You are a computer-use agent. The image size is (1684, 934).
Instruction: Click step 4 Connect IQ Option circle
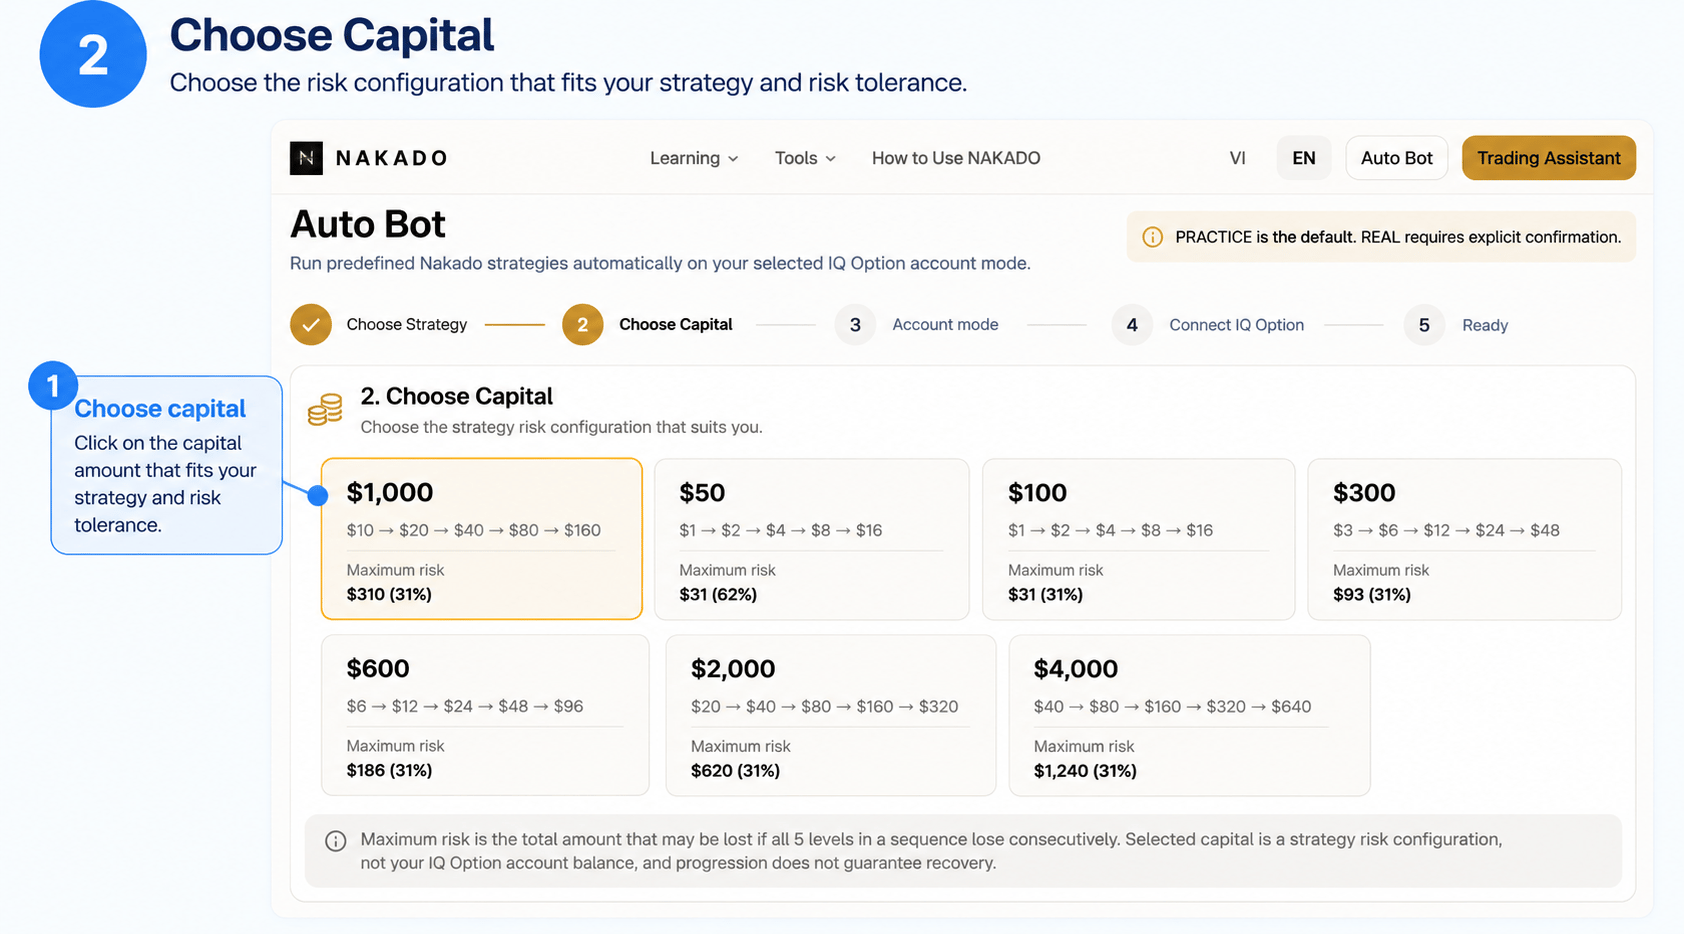pyautogui.click(x=1132, y=325)
